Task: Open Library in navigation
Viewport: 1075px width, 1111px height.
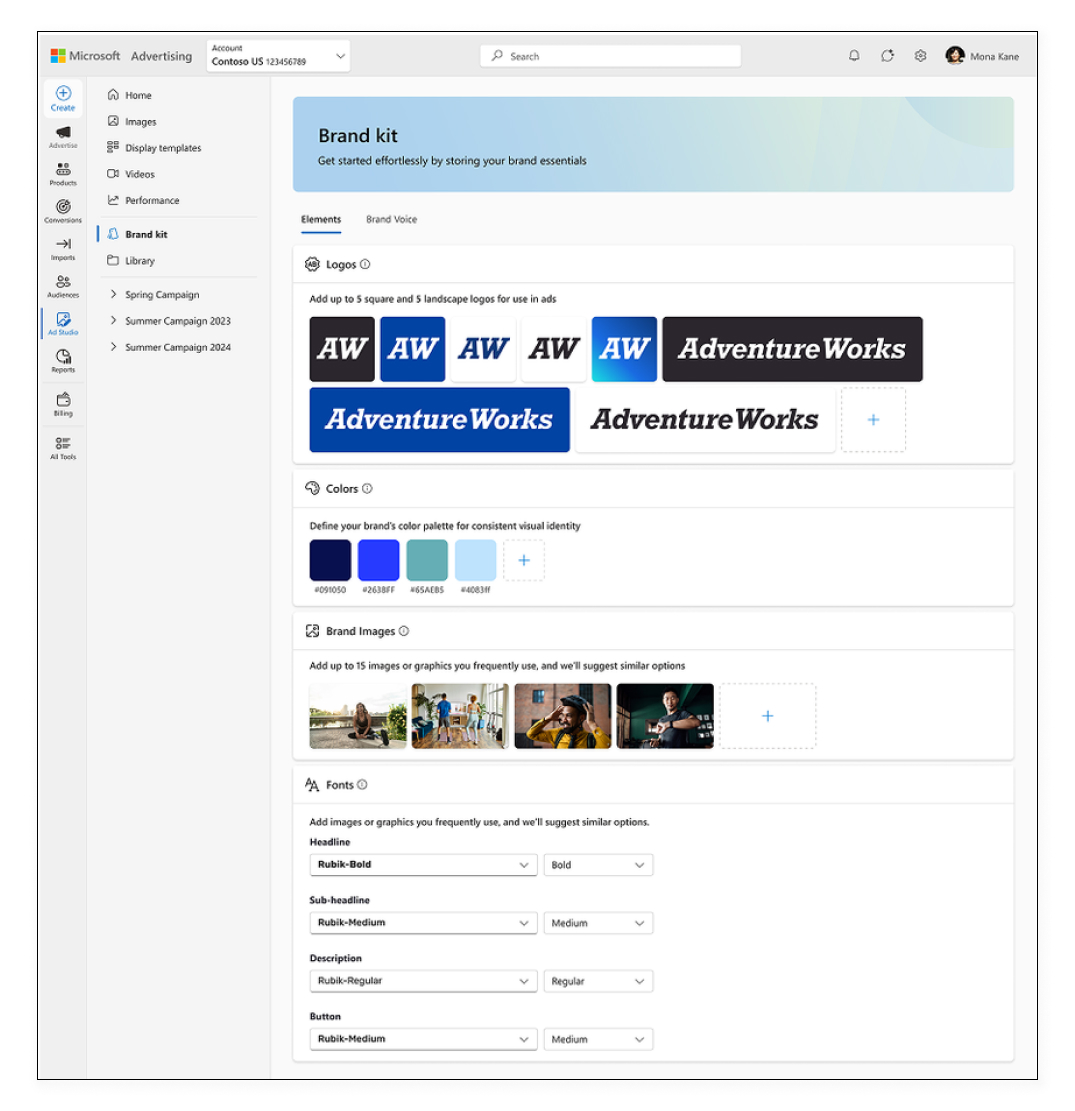Action: [x=140, y=261]
